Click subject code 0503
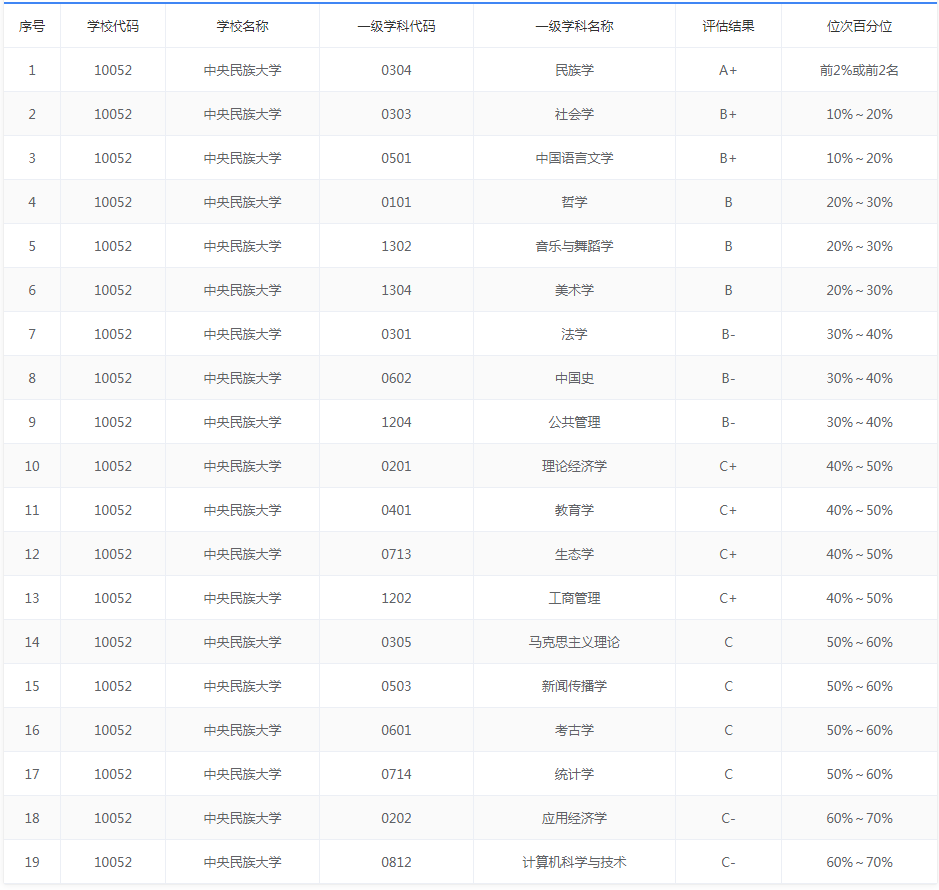The width and height of the screenshot is (939, 890). coord(396,686)
